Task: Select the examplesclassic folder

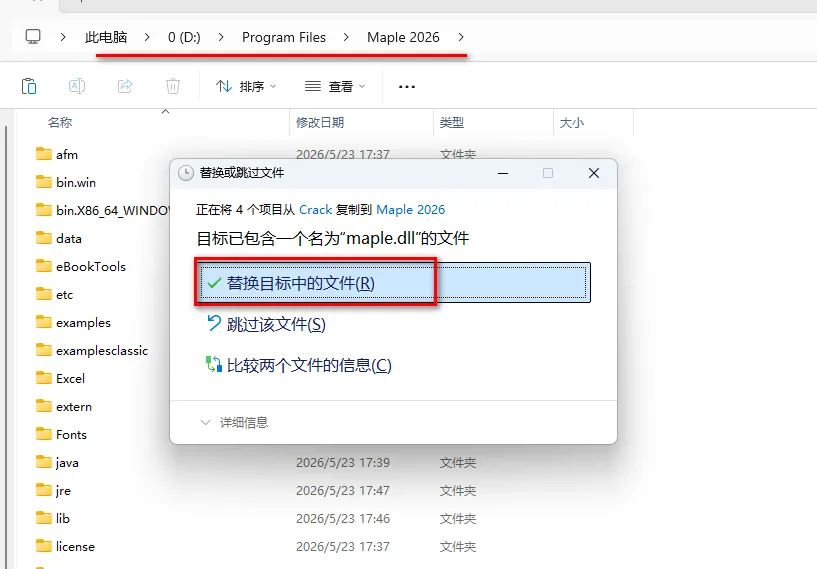Action: click(102, 351)
